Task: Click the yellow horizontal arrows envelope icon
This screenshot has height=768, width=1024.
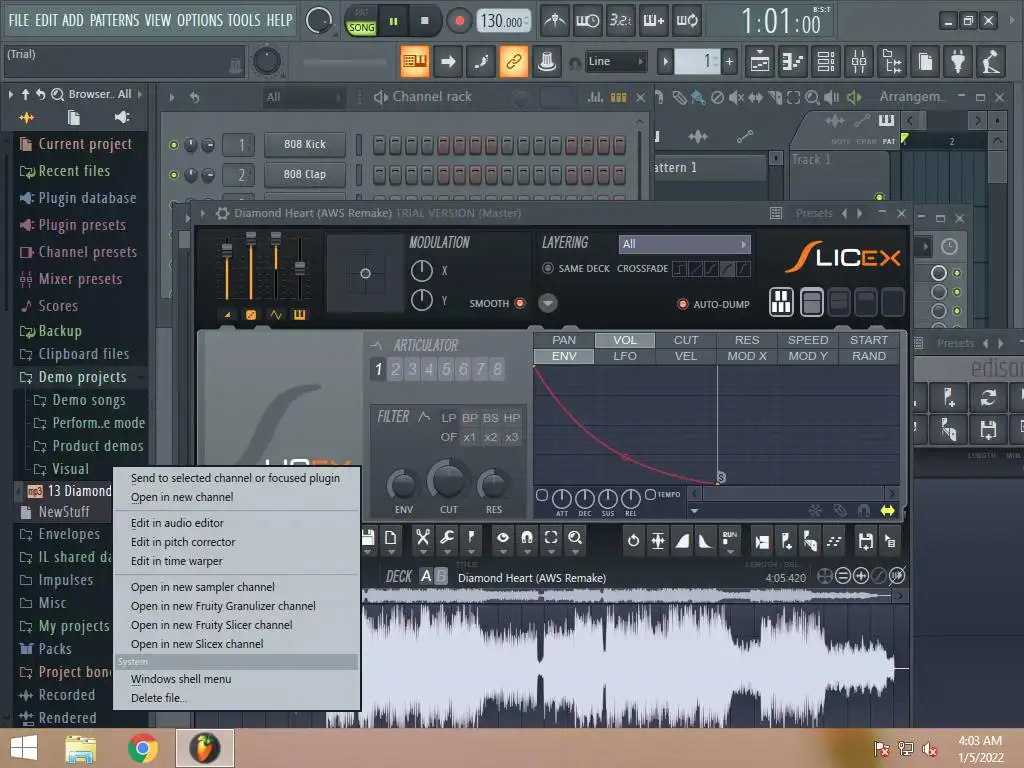Action: coord(888,511)
